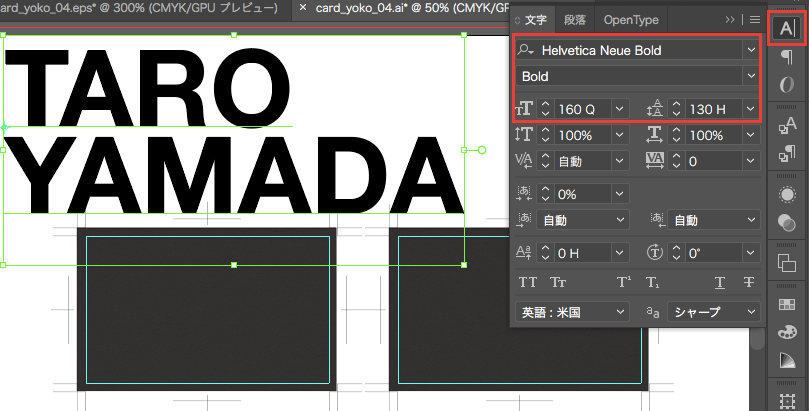Open the Character panel hamburger menu
This screenshot has height=411, width=809.
click(x=754, y=19)
